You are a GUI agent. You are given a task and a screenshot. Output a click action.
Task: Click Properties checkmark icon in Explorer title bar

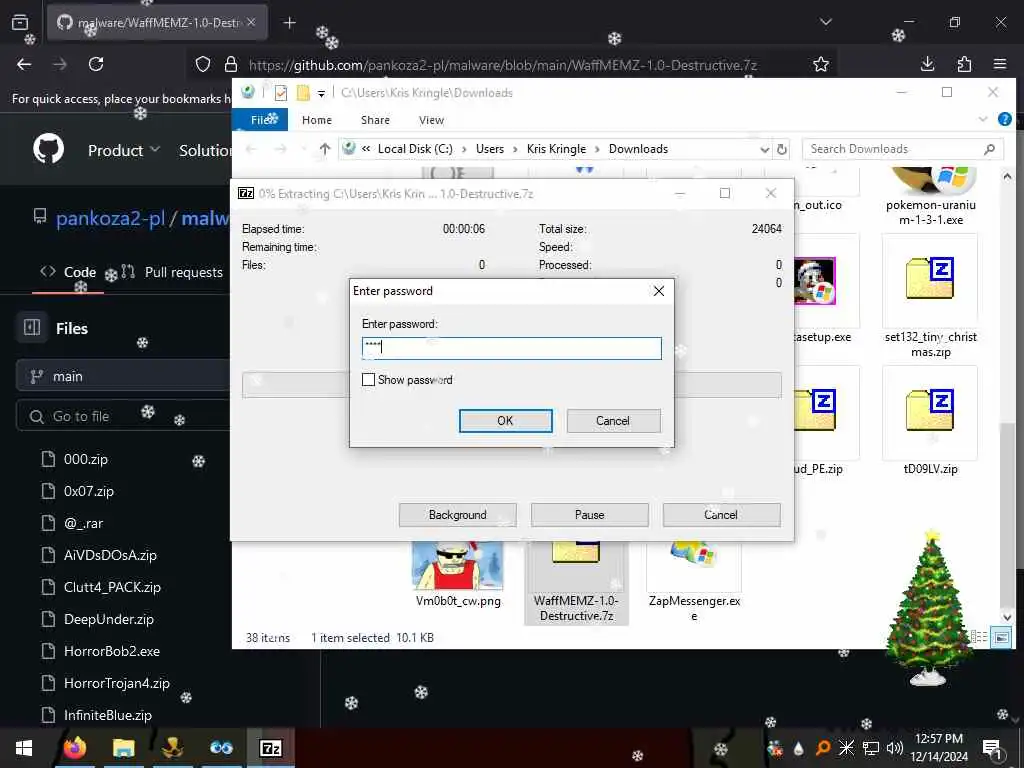pos(281,93)
